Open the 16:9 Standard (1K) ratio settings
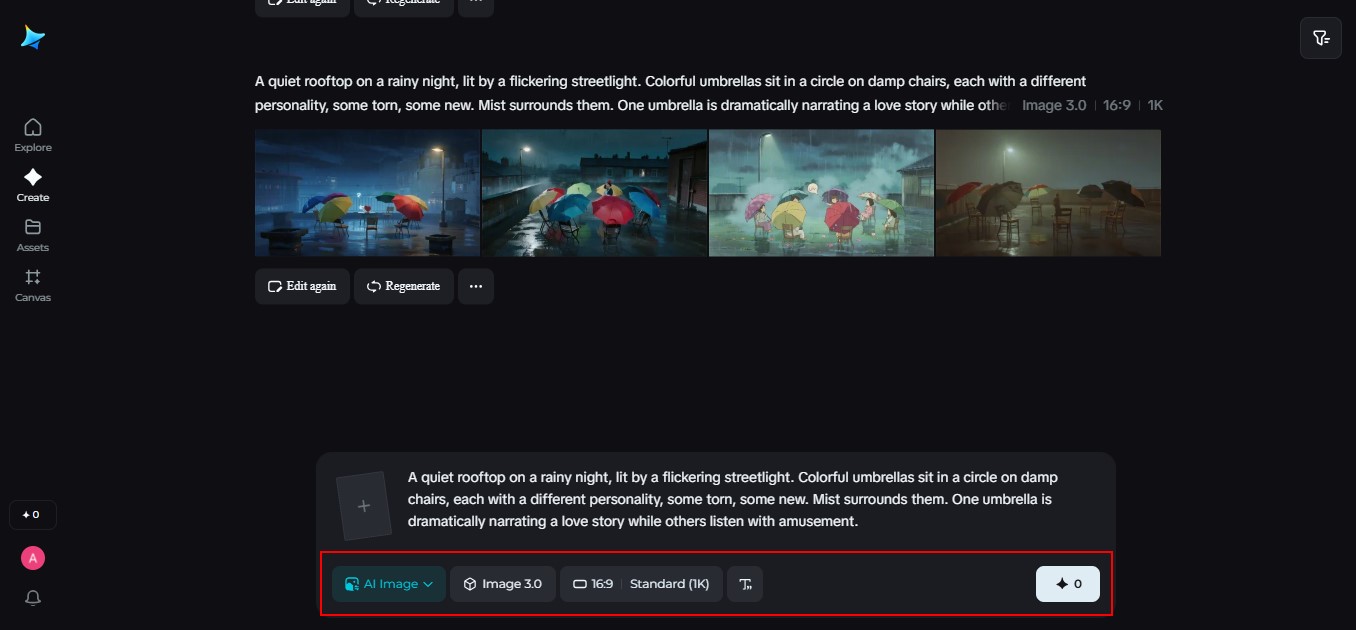The image size is (1356, 630). pos(641,584)
